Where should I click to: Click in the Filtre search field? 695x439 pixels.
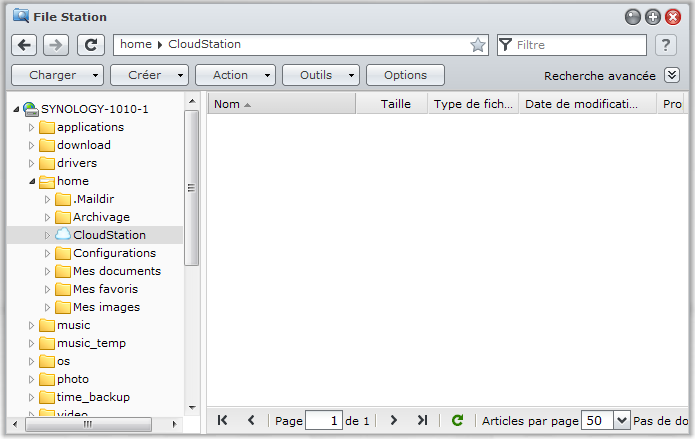[x=578, y=45]
